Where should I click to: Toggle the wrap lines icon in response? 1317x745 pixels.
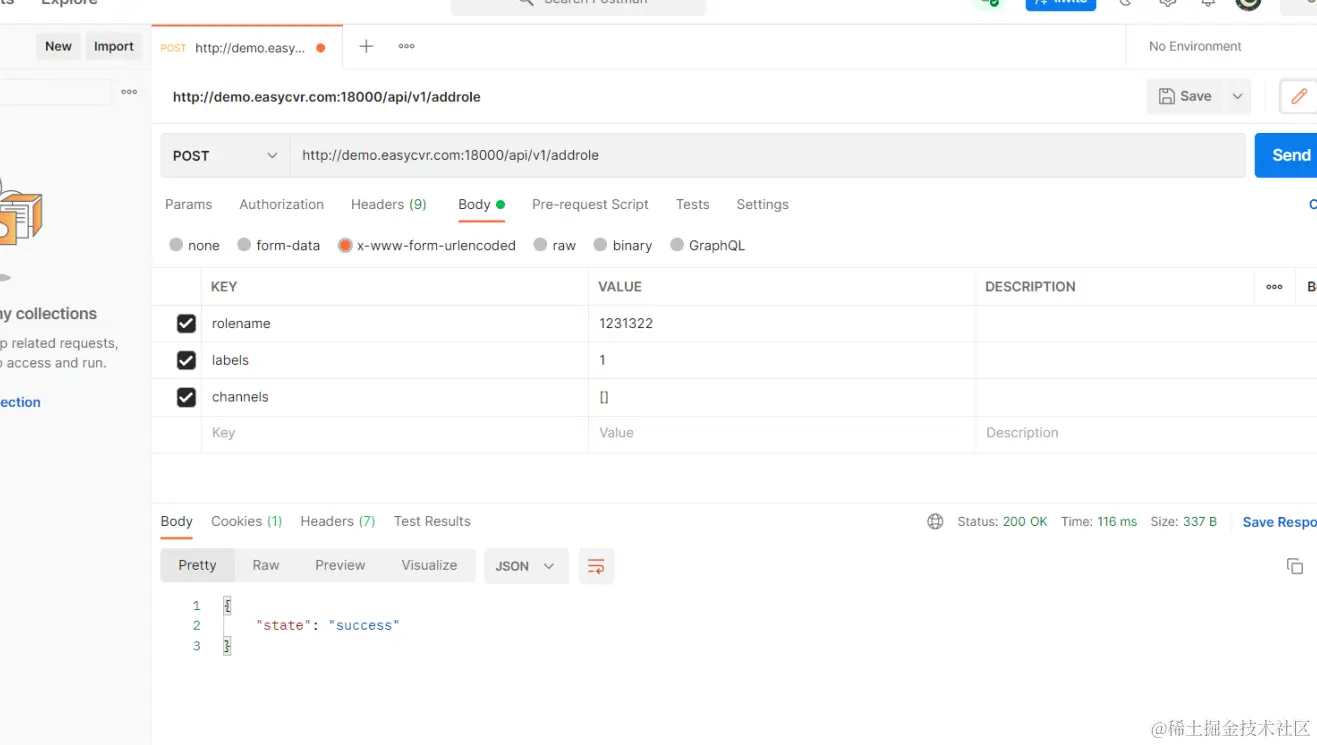tap(596, 566)
